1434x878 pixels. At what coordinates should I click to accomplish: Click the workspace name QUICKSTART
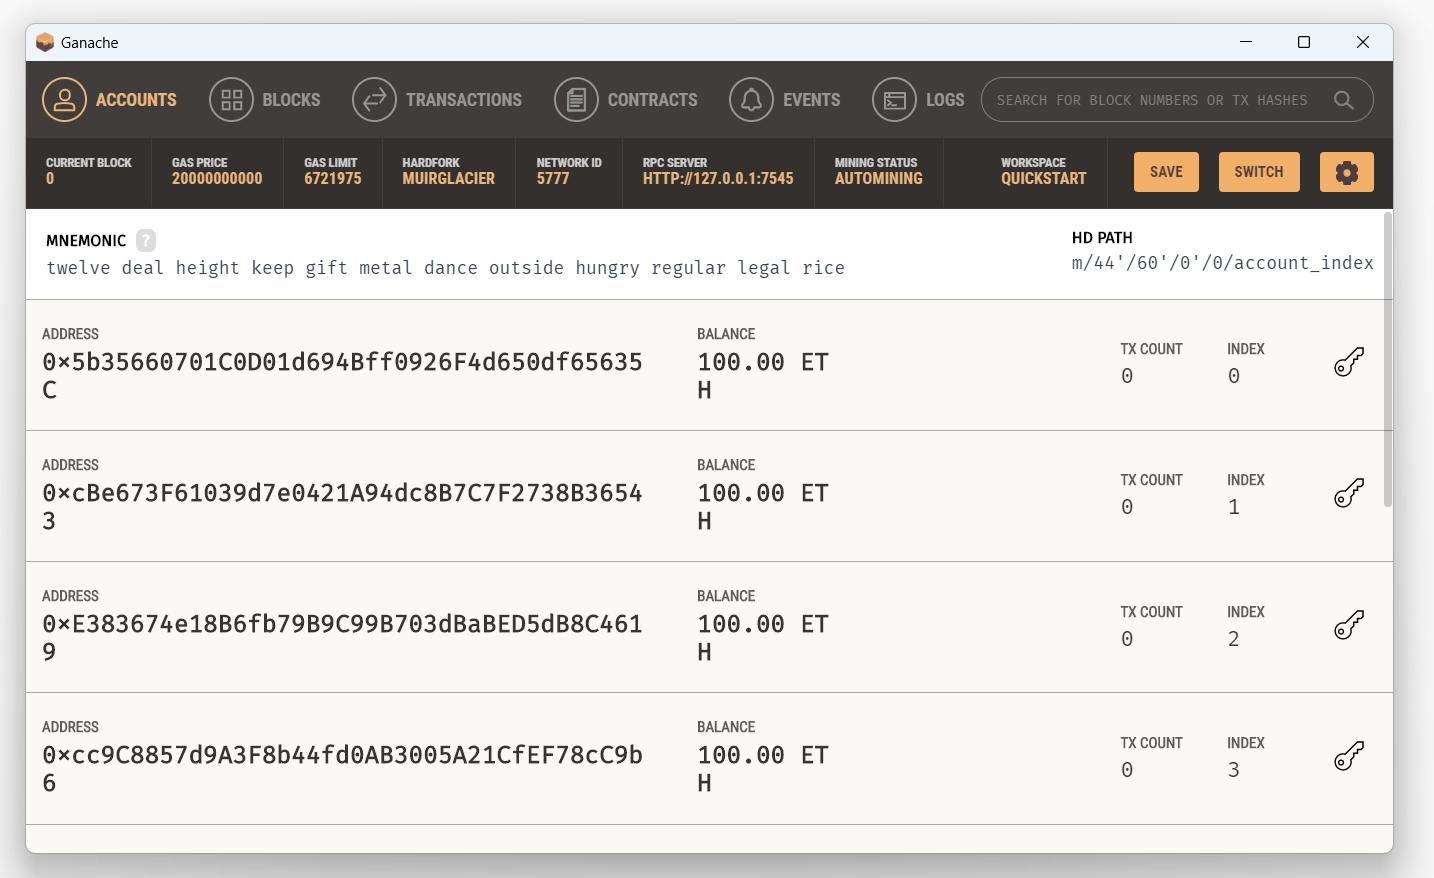[1044, 179]
